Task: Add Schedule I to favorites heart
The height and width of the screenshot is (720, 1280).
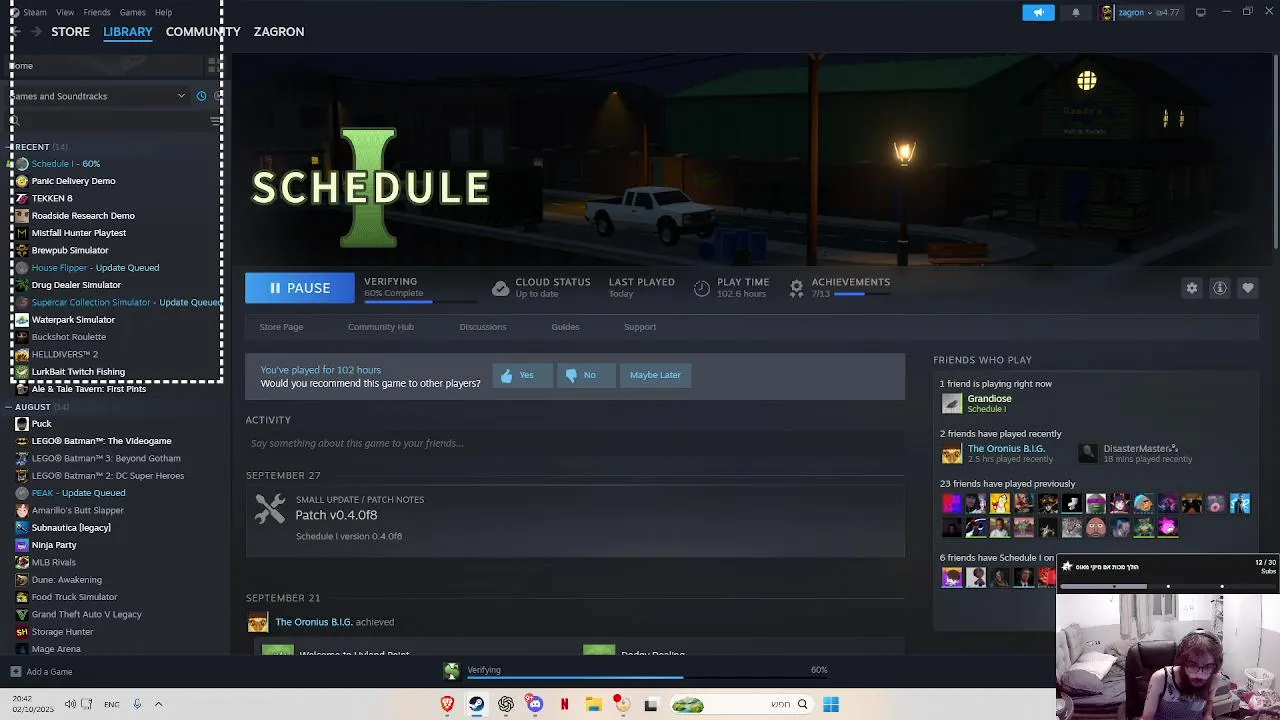Action: pos(1248,288)
